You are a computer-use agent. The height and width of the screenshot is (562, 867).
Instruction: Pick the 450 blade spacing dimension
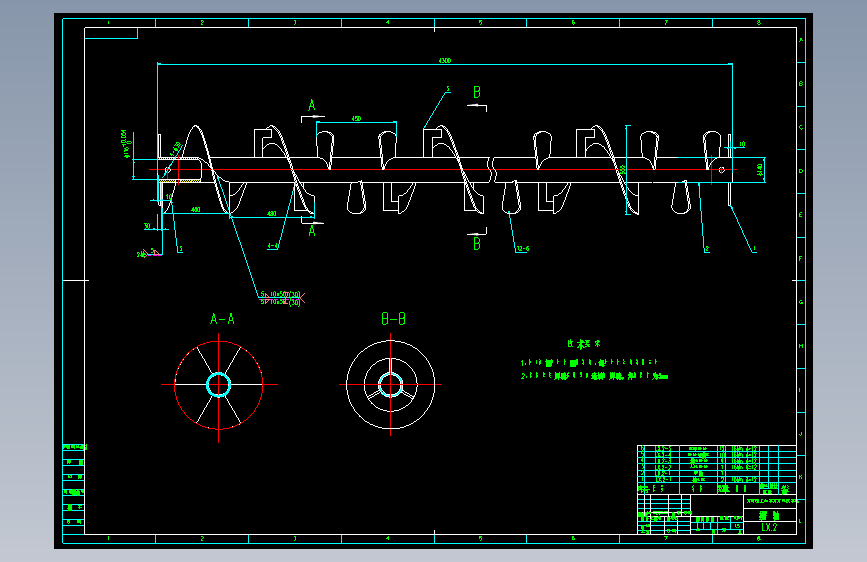357,119
